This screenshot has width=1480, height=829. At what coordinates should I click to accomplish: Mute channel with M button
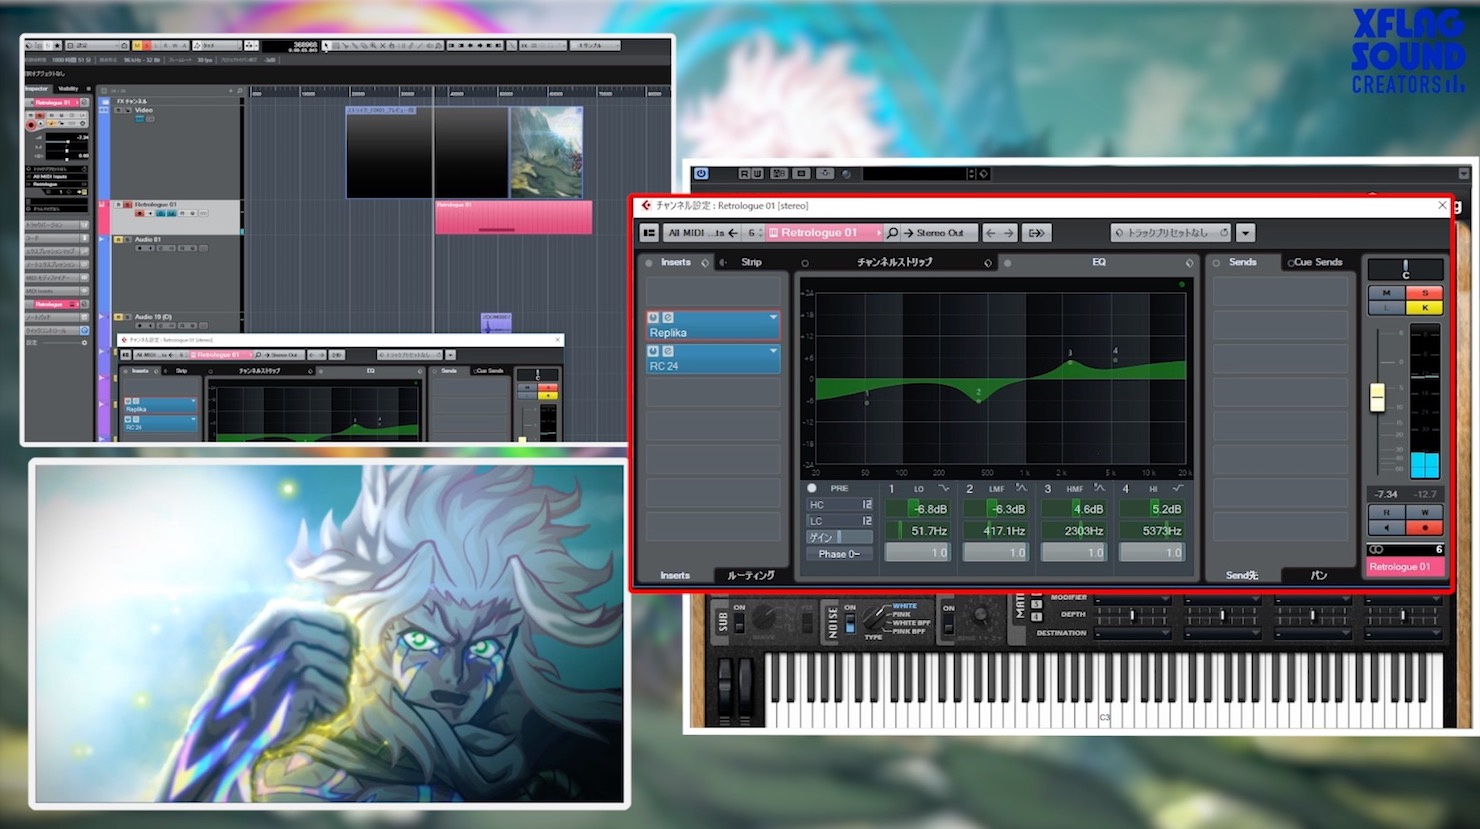1386,294
